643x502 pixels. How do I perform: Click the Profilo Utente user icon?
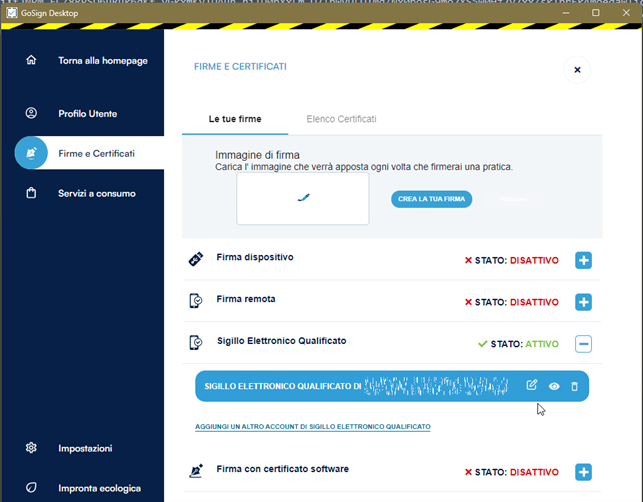click(31, 114)
